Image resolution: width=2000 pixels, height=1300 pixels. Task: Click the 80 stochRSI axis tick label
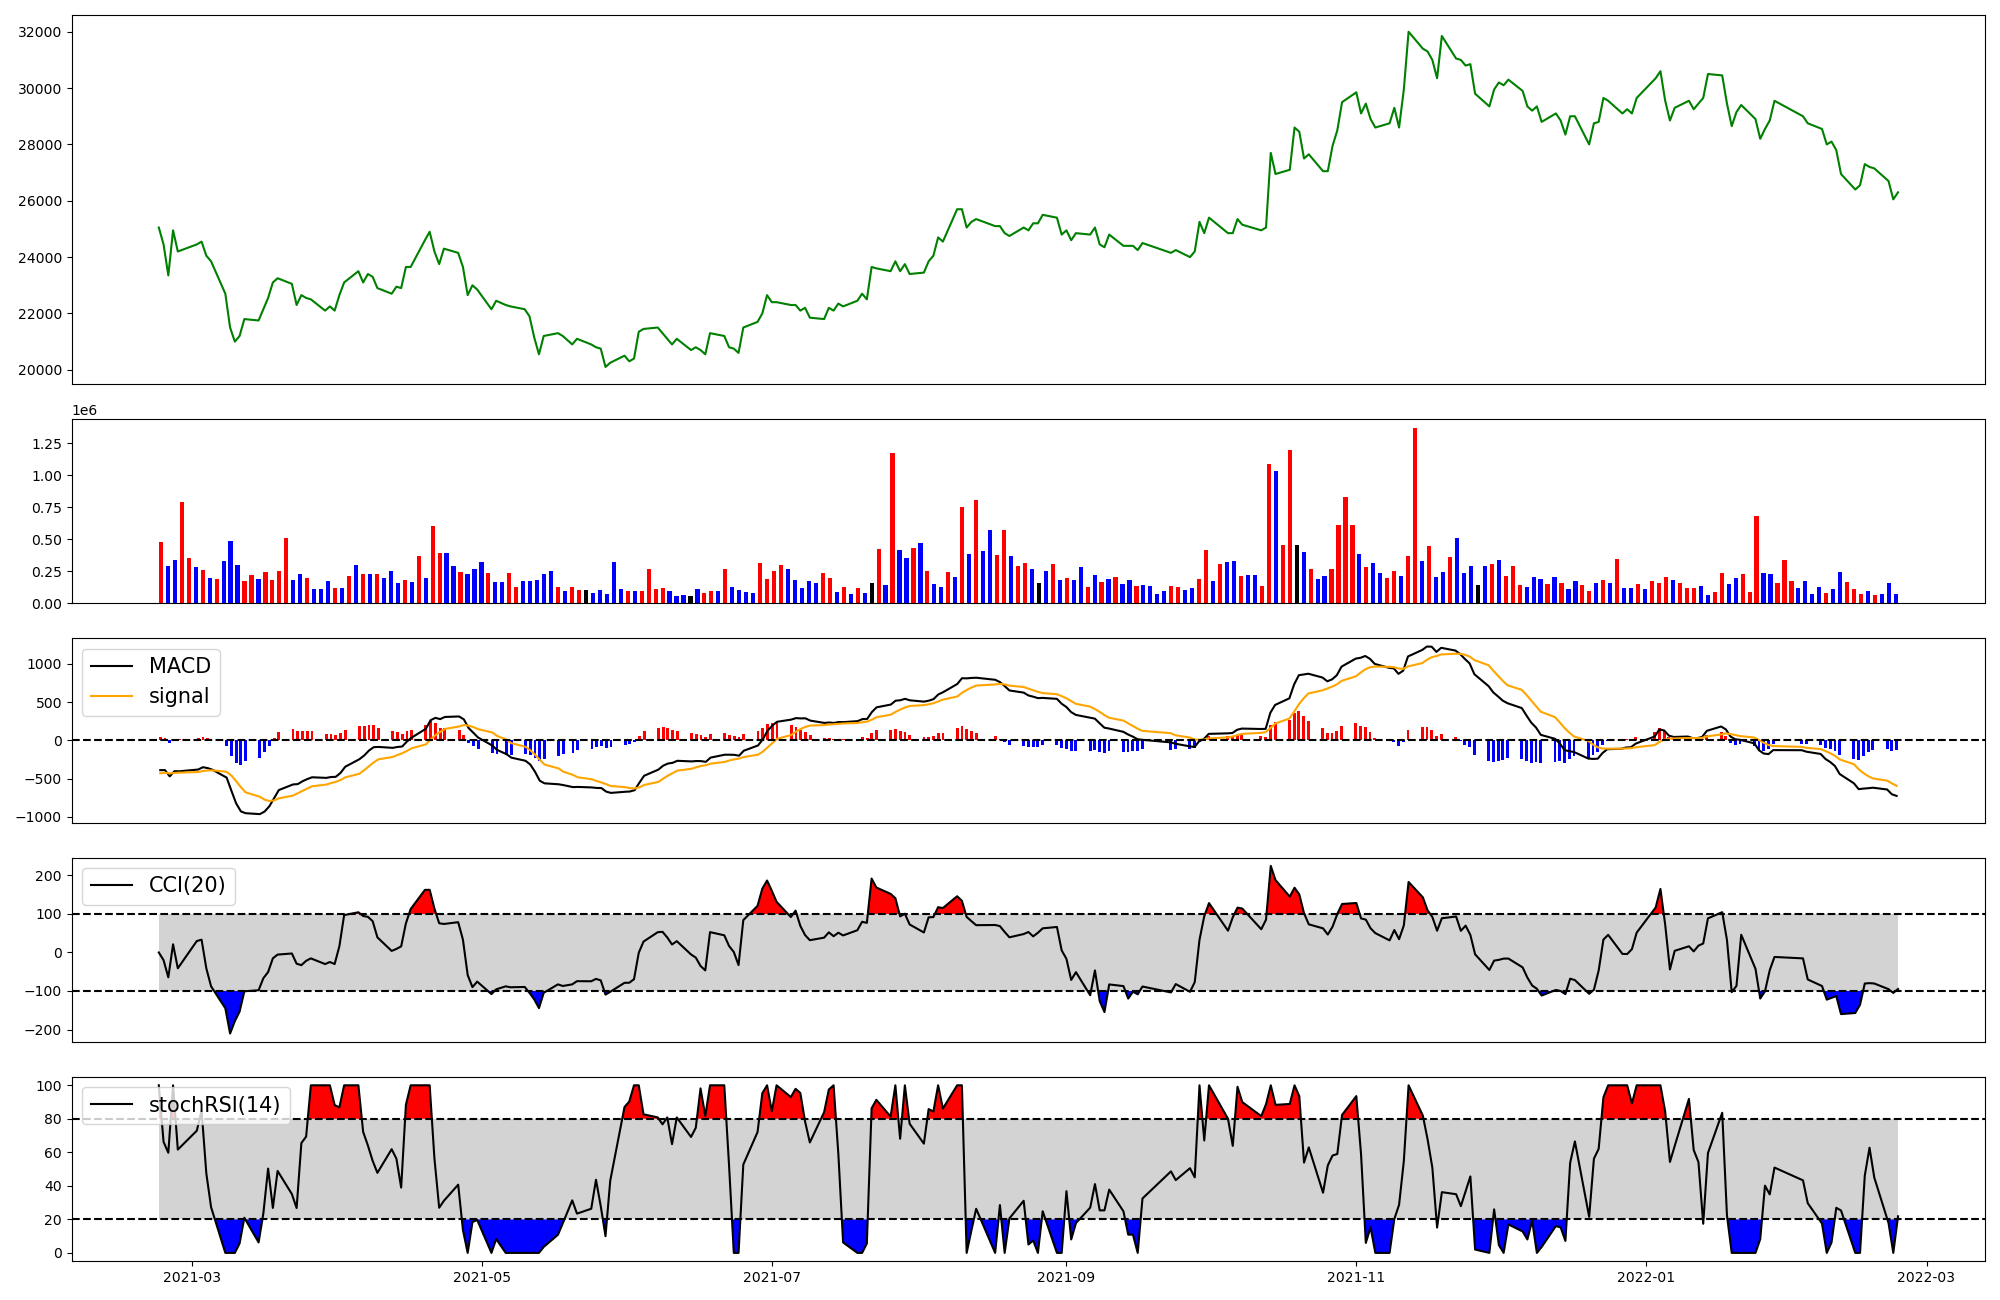(x=52, y=1119)
